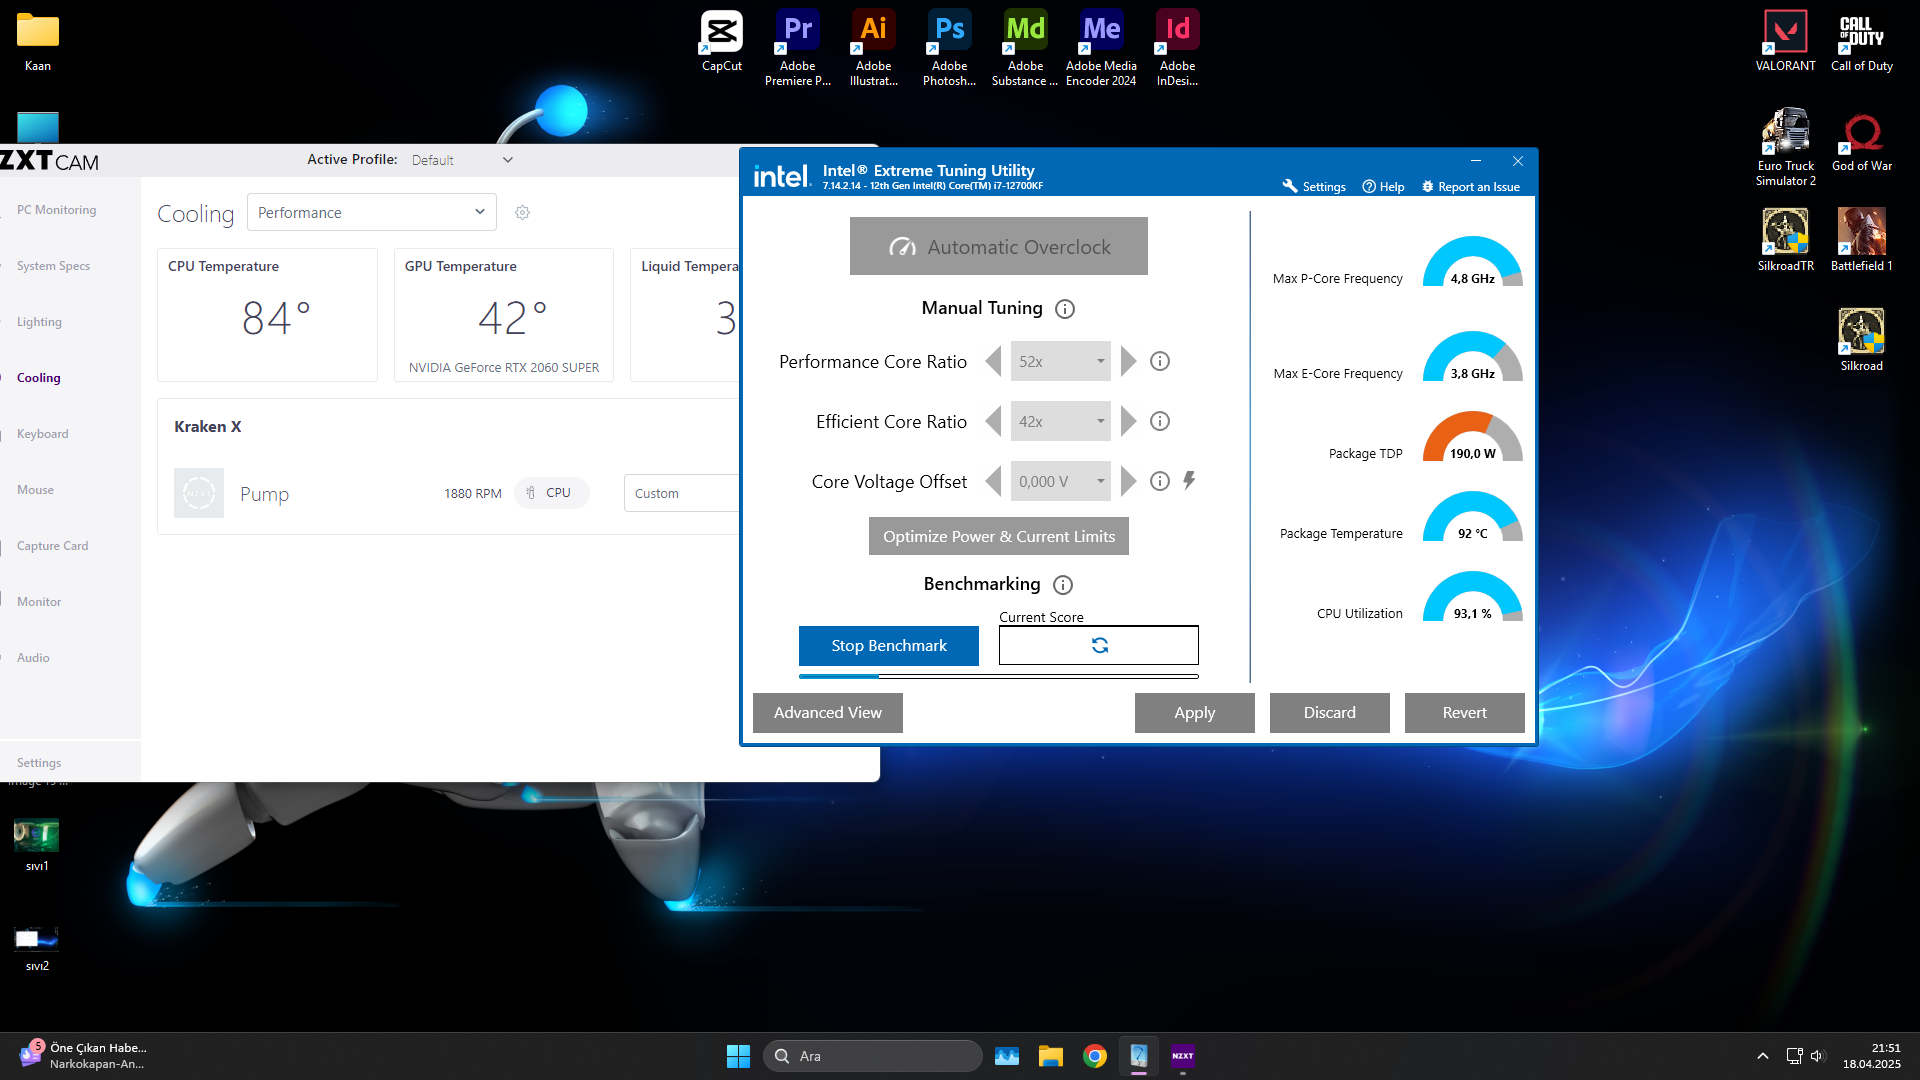The width and height of the screenshot is (1920, 1080).
Task: Open the cooling settings gear icon
Action: tap(522, 213)
